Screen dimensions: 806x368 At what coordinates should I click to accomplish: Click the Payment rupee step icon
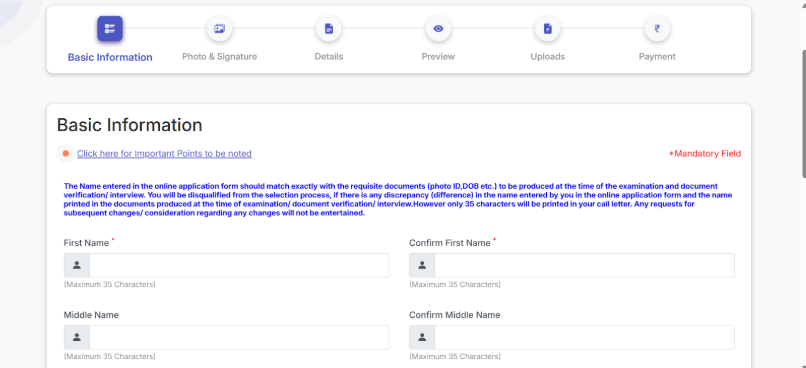pos(657,29)
